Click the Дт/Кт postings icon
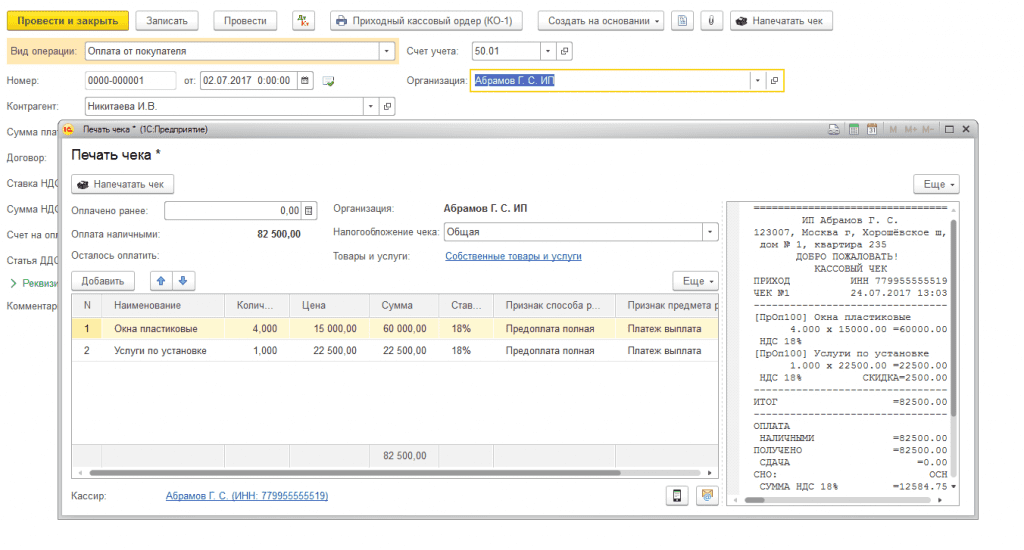1024x550 pixels. click(303, 21)
